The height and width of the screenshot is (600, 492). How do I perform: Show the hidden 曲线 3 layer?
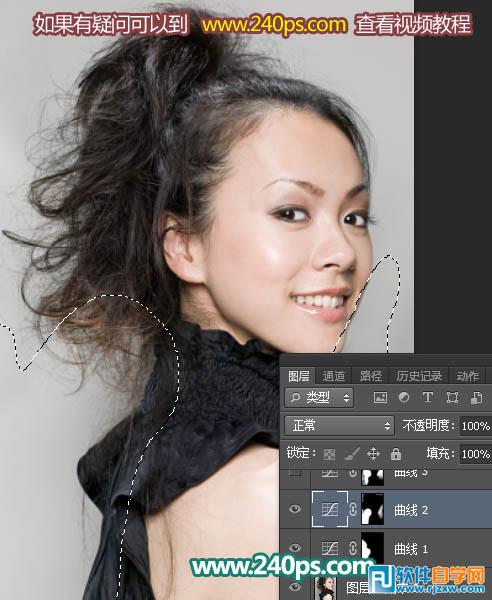[x=295, y=472]
